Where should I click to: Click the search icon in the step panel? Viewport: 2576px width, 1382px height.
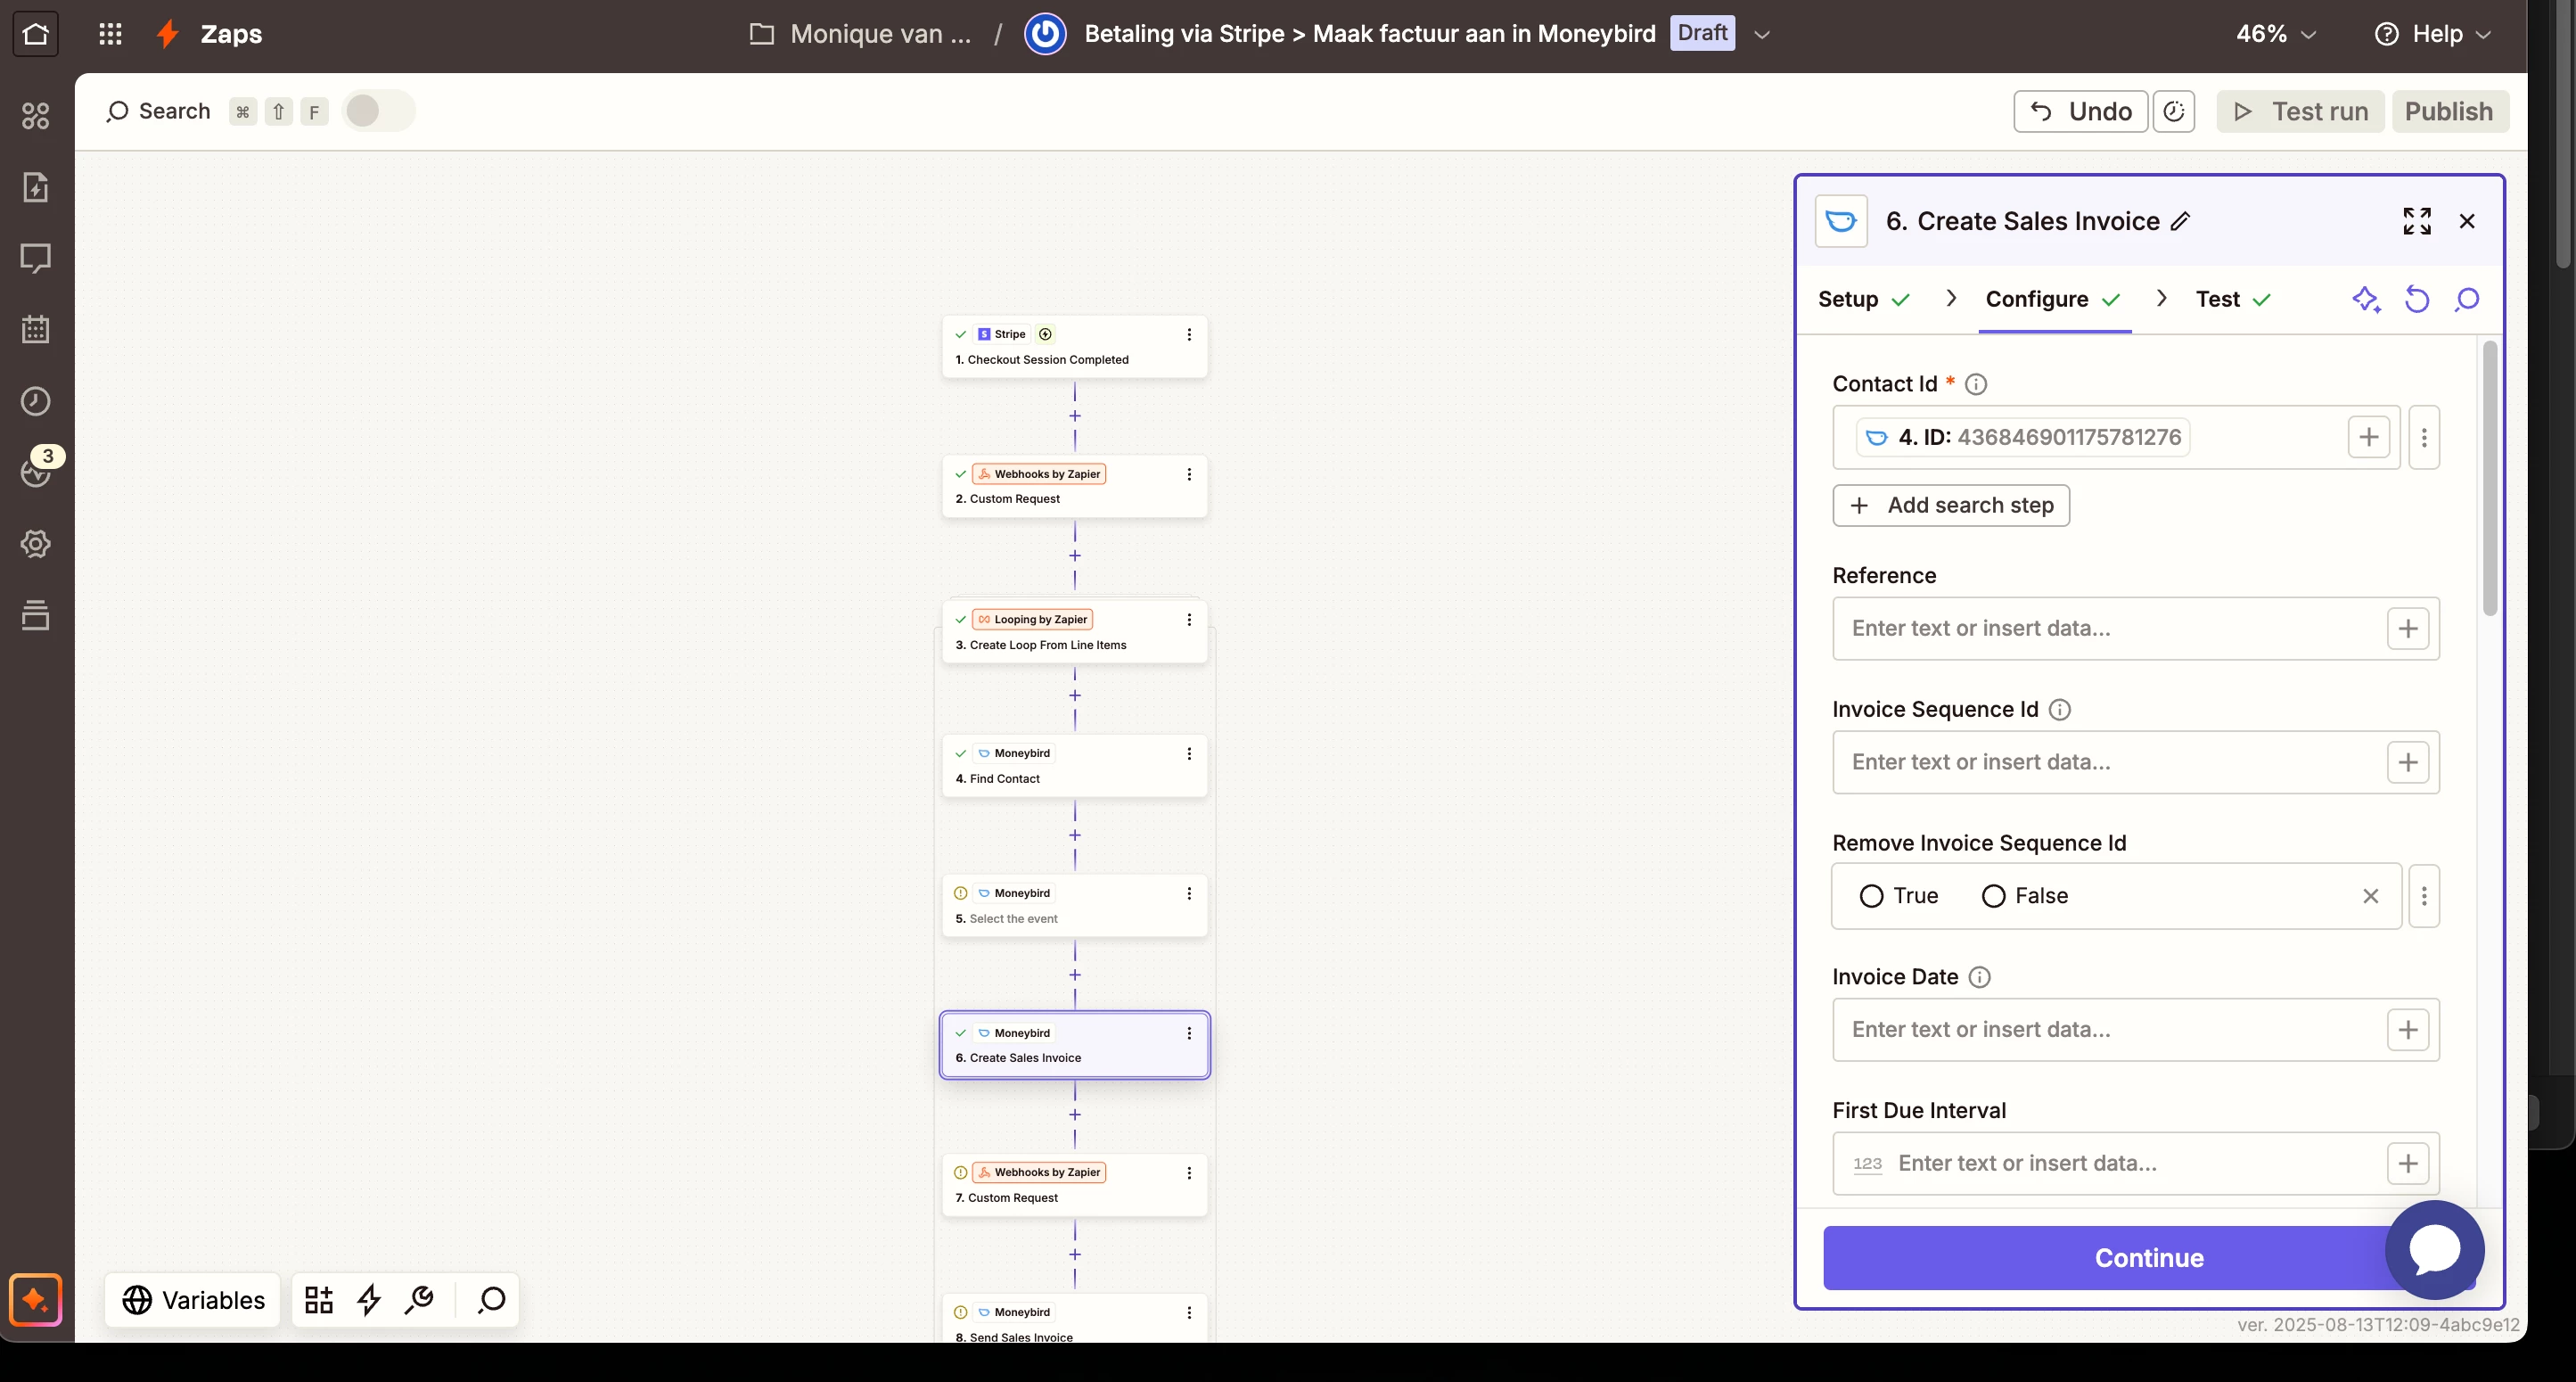(x=2467, y=299)
